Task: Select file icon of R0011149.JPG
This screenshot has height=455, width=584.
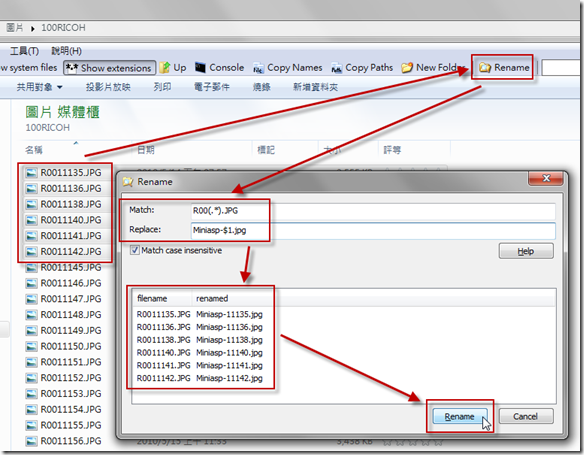Action: click(31, 331)
